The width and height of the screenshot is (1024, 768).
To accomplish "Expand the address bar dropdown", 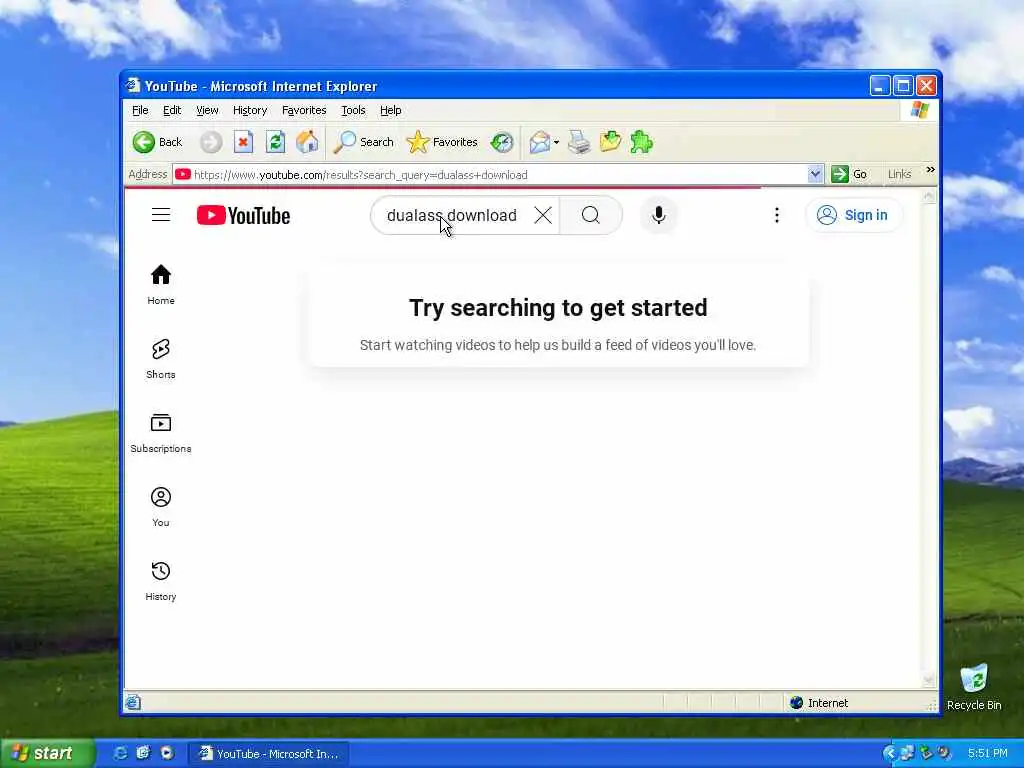I will pyautogui.click(x=815, y=174).
